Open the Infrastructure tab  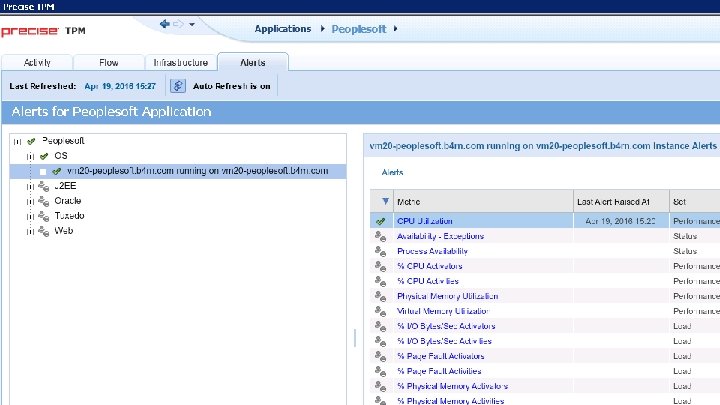pyautogui.click(x=180, y=62)
